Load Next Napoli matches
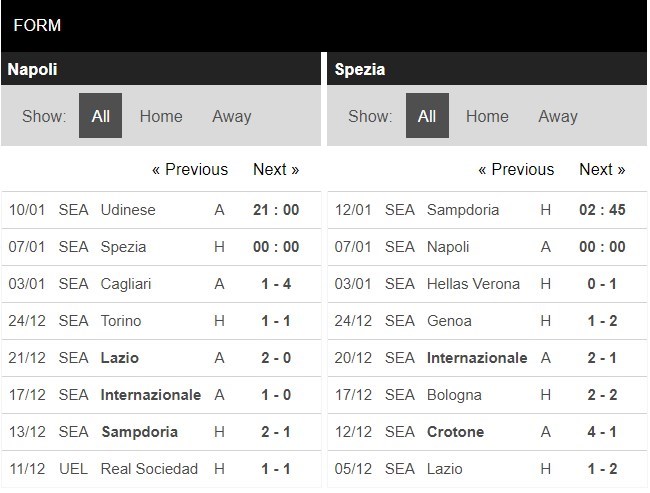The width and height of the screenshot is (650, 493). point(276,169)
